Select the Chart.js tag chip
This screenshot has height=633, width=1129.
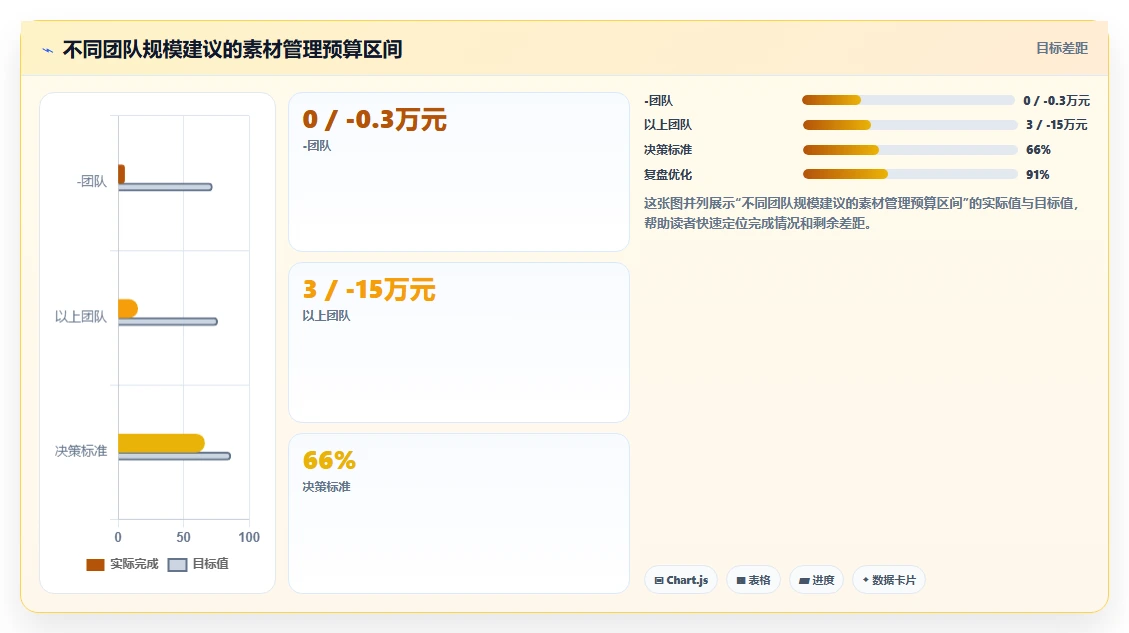pos(680,580)
